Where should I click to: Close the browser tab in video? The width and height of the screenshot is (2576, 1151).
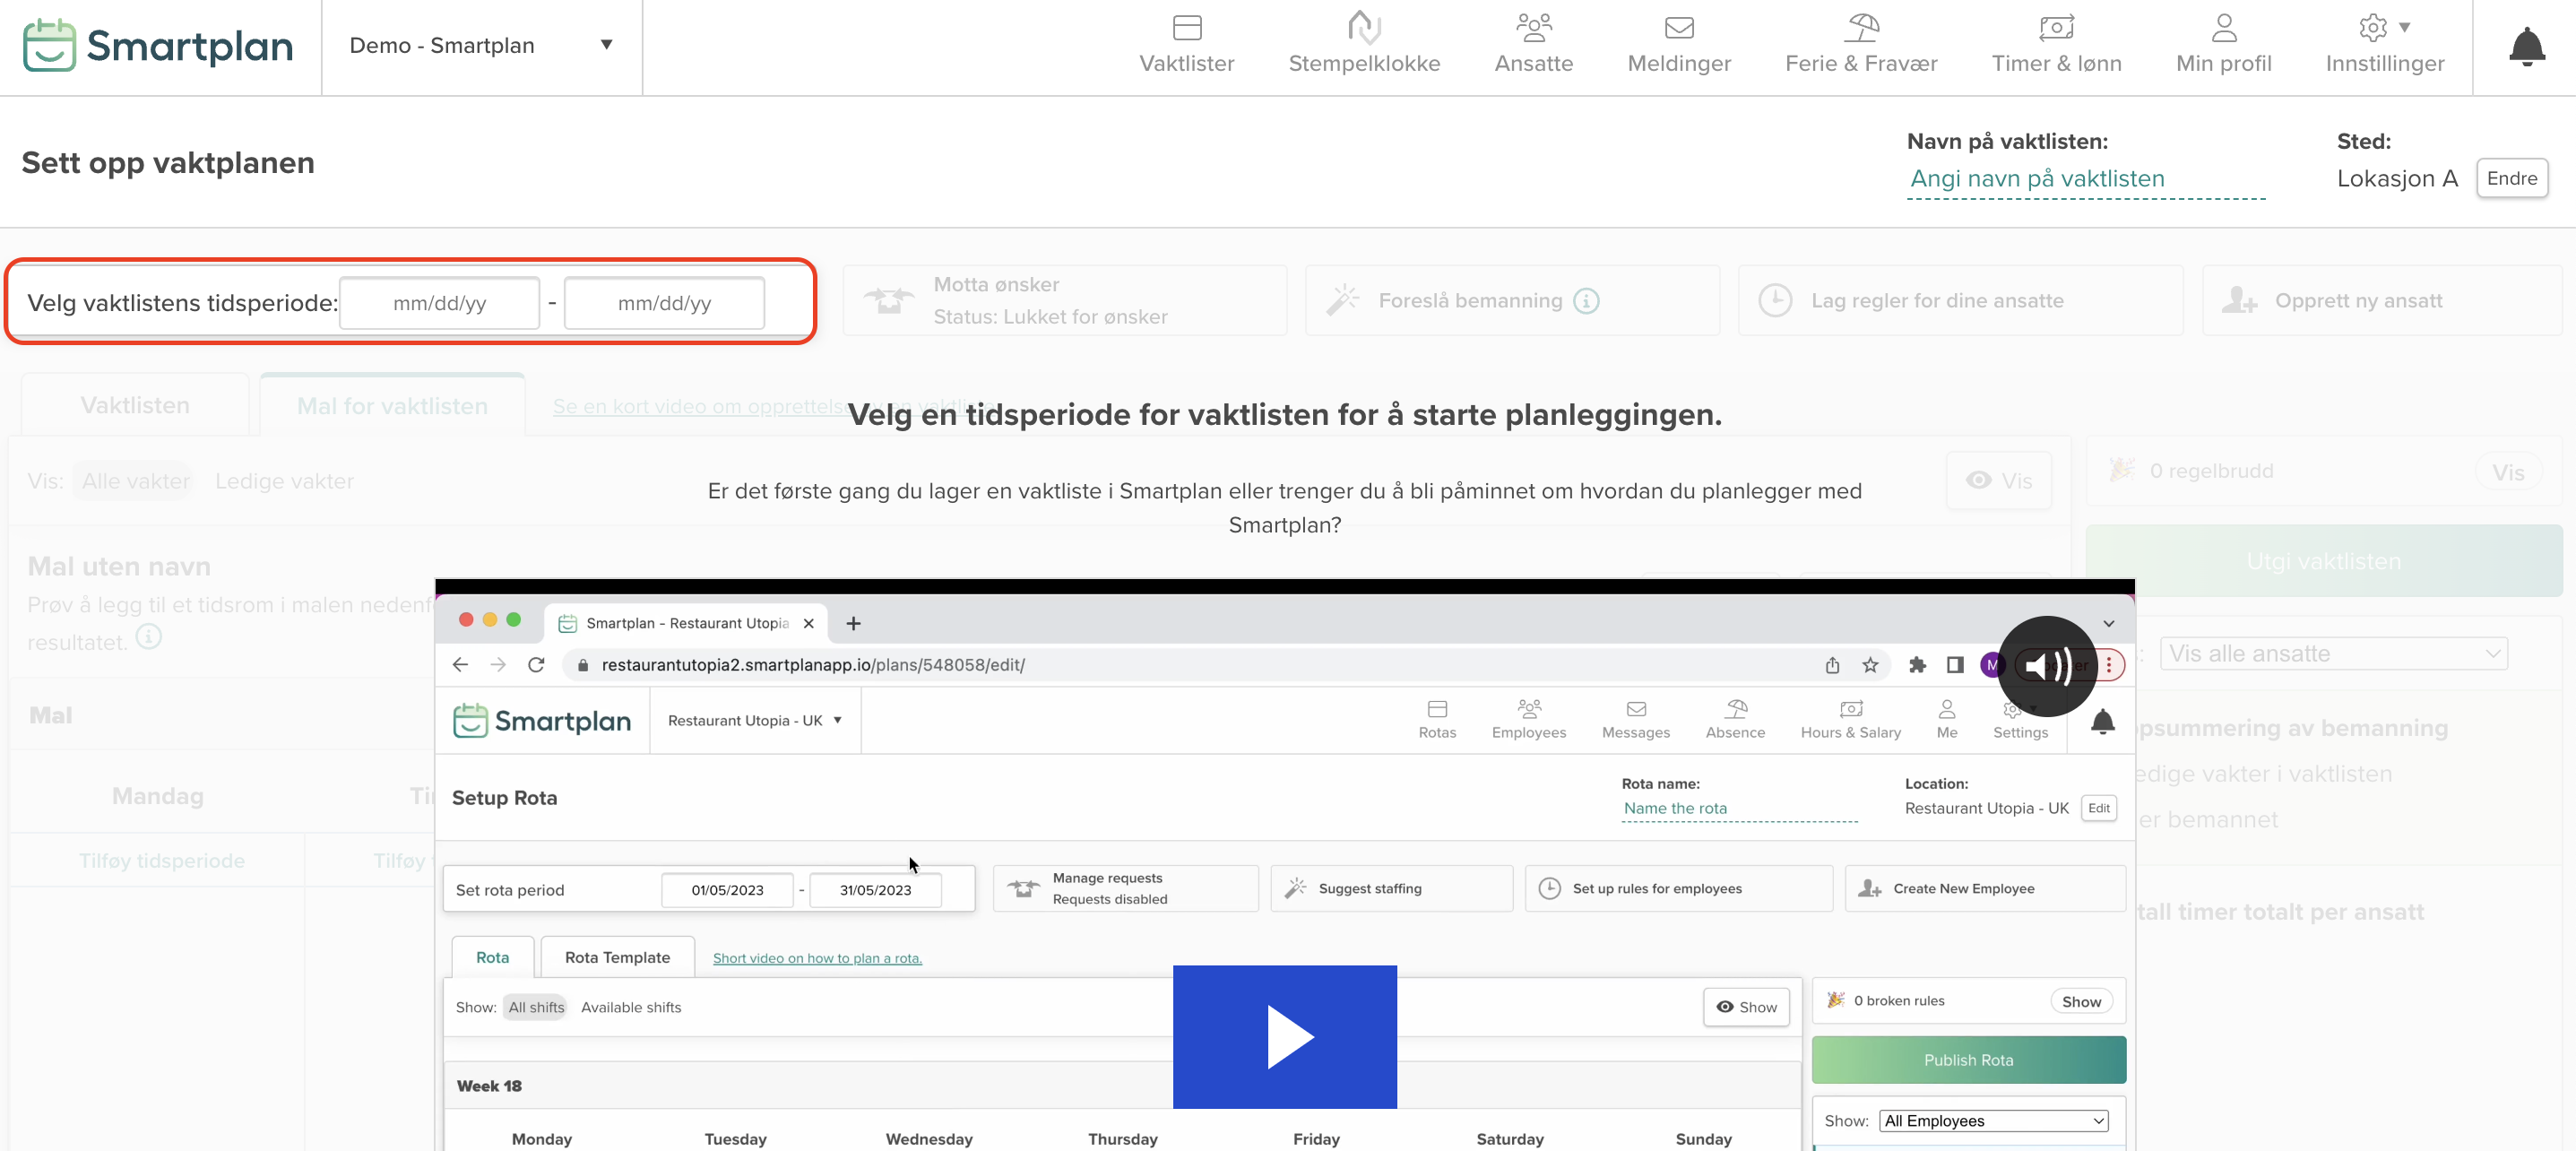pos(808,623)
